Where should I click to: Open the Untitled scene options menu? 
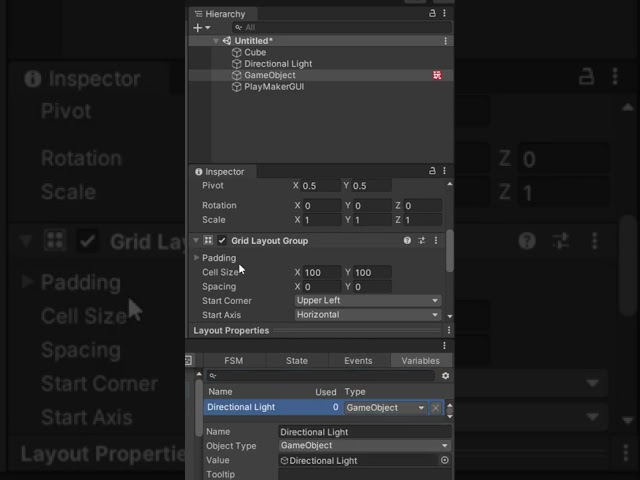tap(445, 41)
